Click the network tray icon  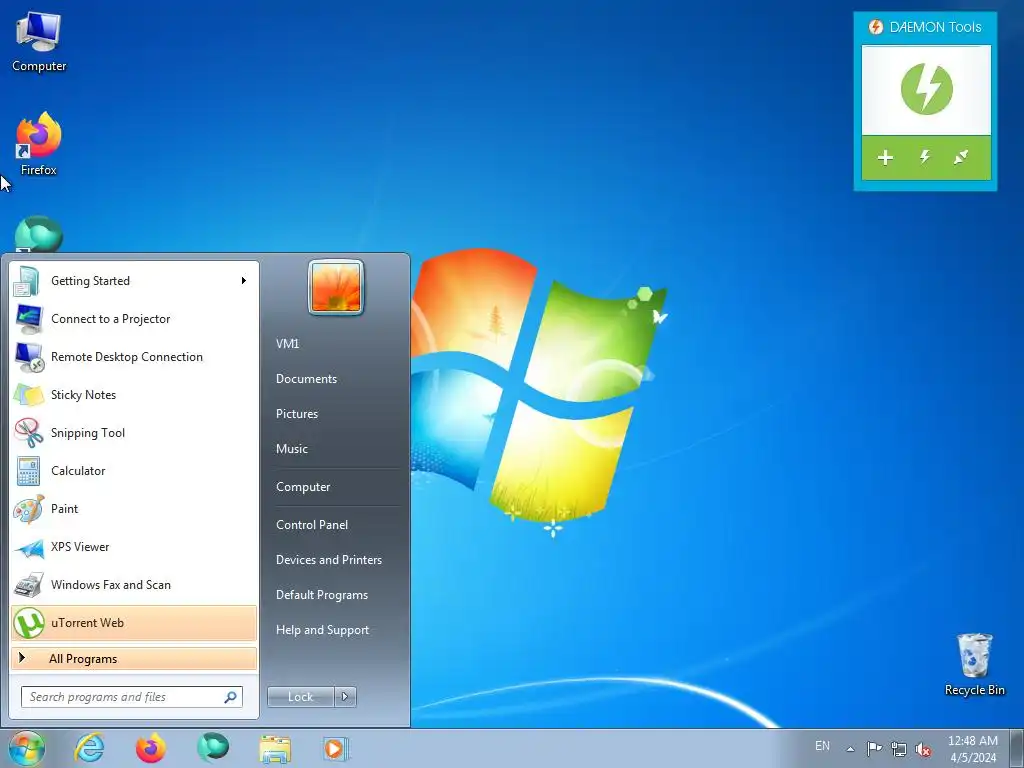[899, 749]
